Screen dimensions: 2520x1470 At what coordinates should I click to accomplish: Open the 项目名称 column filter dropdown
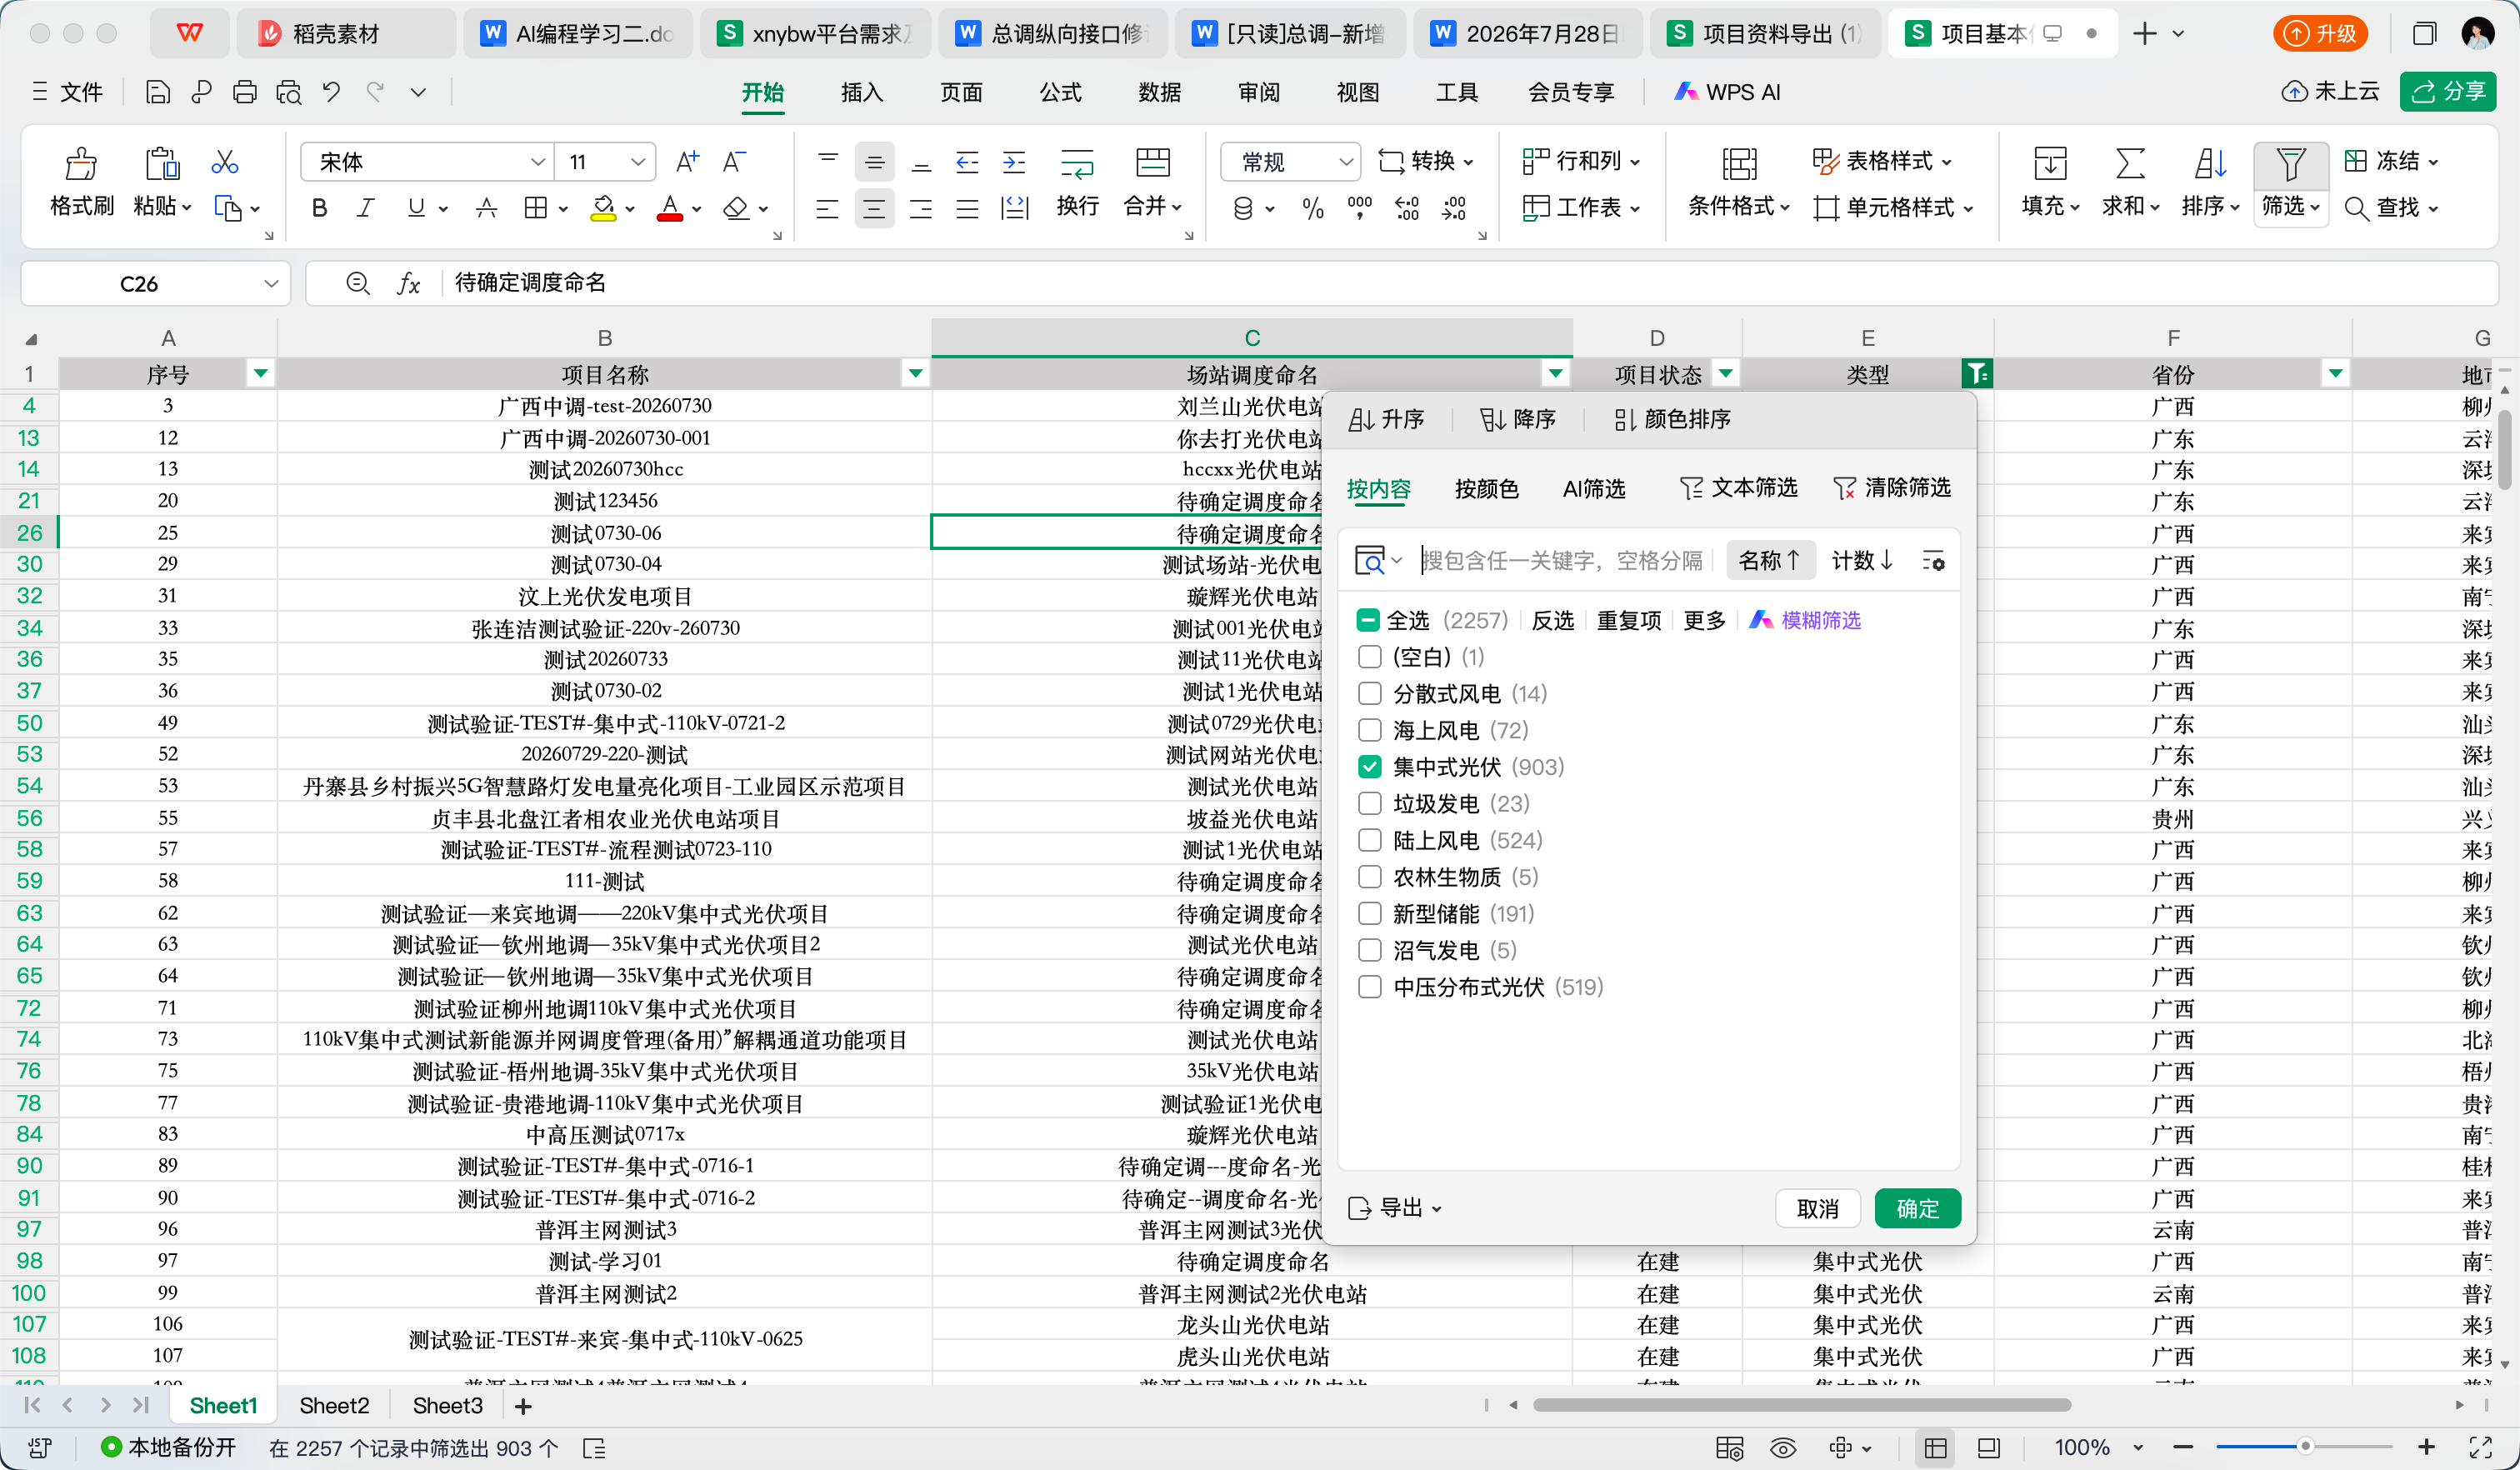coord(915,374)
